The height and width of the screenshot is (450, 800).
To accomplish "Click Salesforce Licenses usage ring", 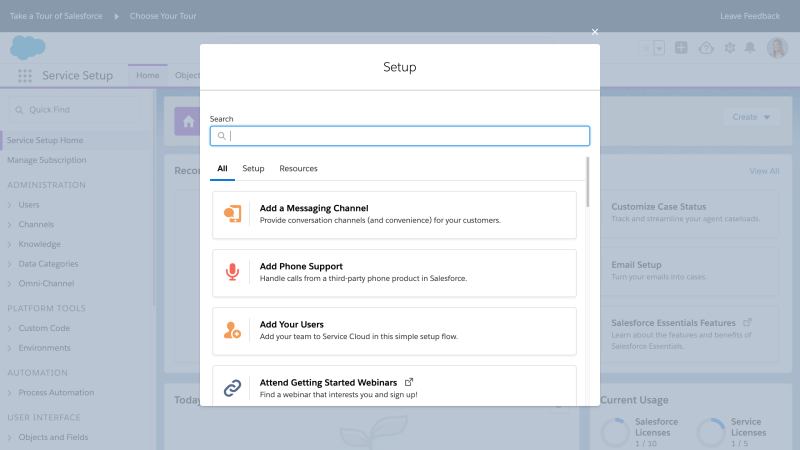I will click(616, 433).
